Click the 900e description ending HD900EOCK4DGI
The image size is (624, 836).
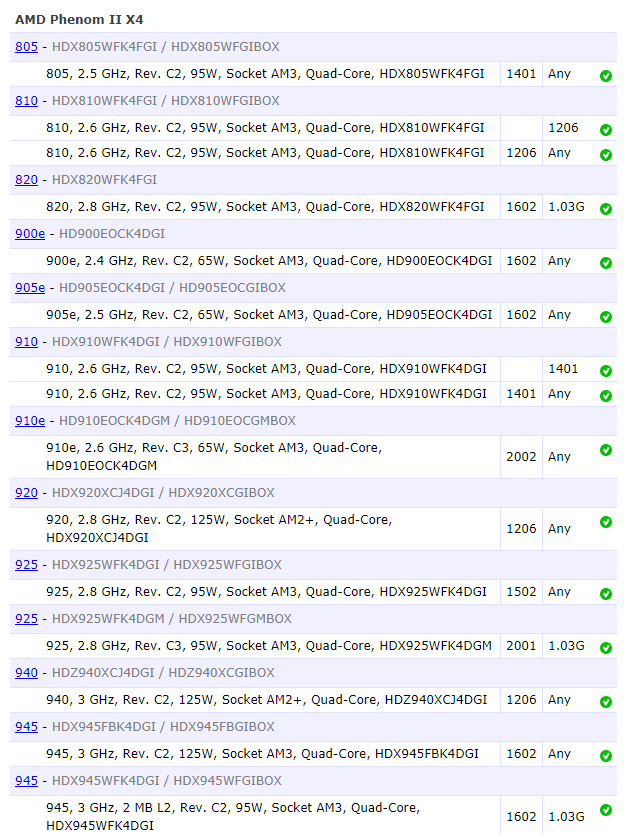pyautogui.click(x=269, y=260)
